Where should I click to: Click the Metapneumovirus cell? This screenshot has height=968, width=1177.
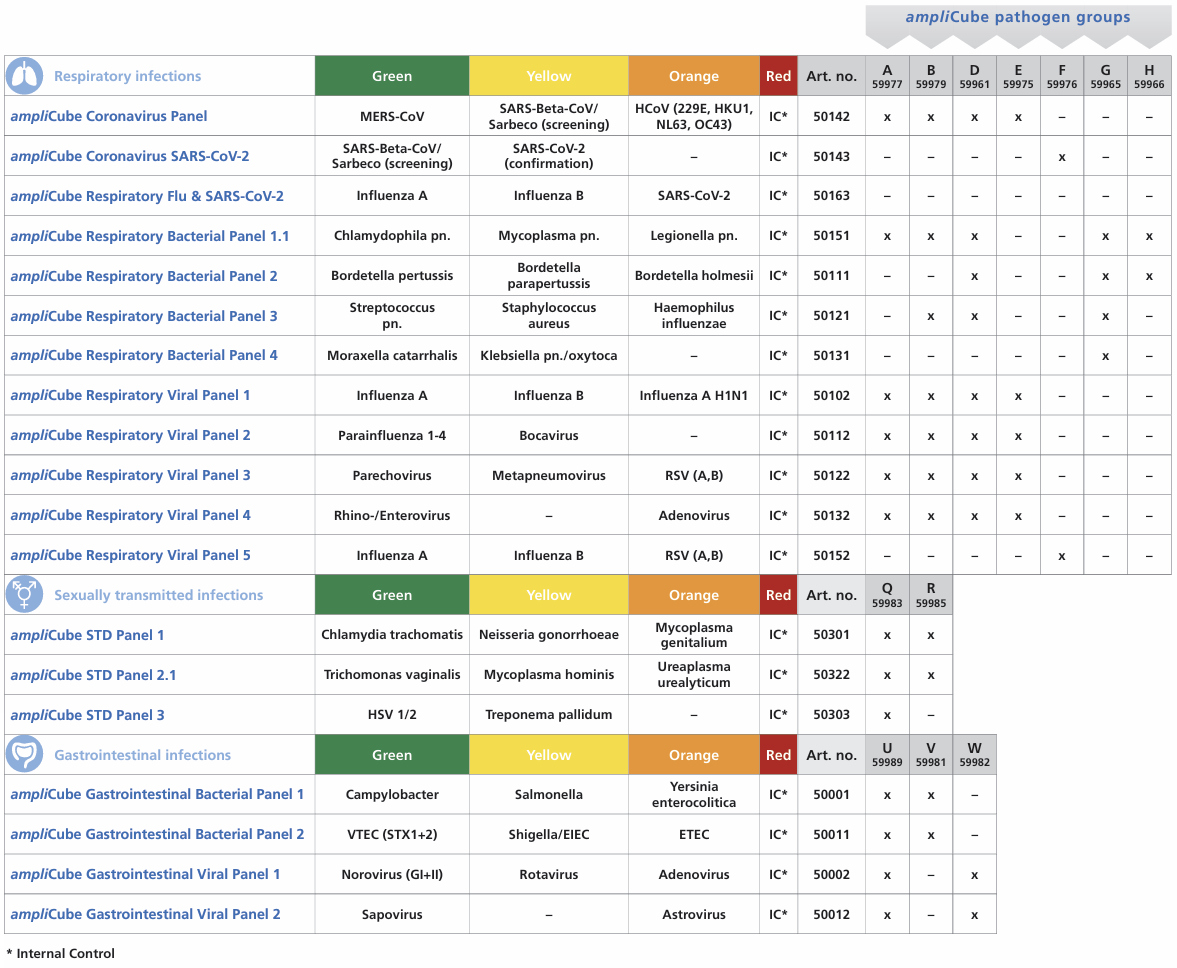click(549, 475)
